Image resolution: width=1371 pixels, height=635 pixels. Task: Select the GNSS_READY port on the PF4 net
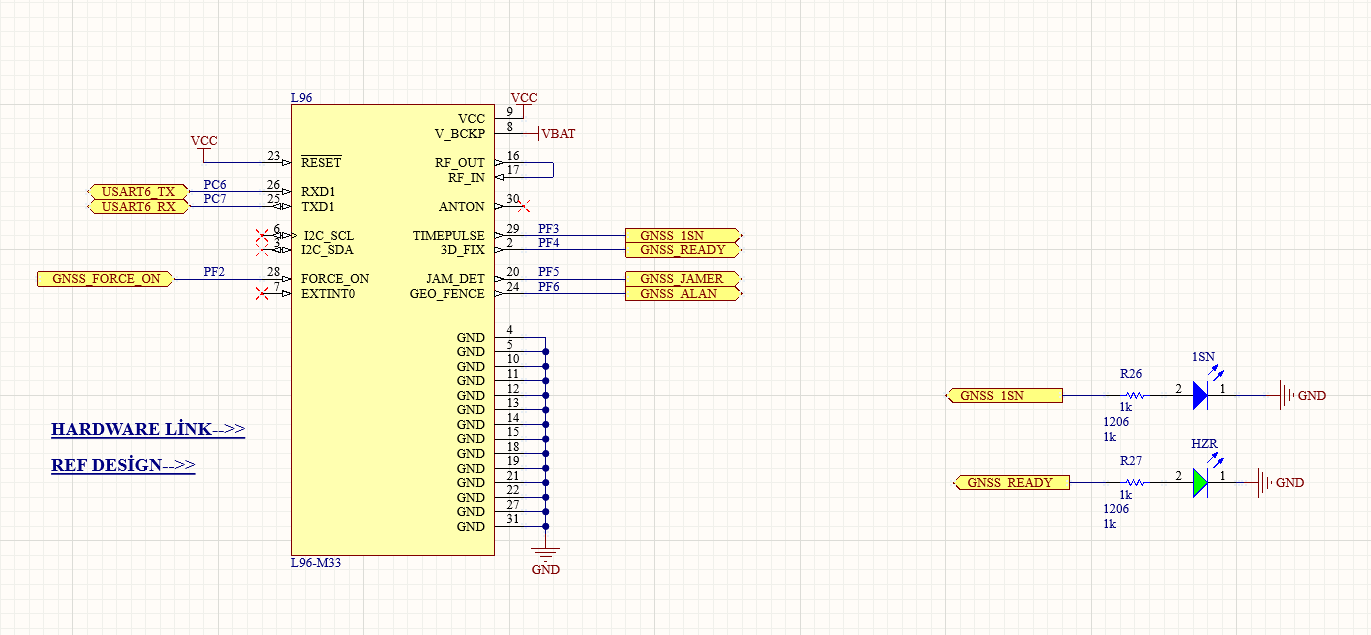(x=684, y=250)
